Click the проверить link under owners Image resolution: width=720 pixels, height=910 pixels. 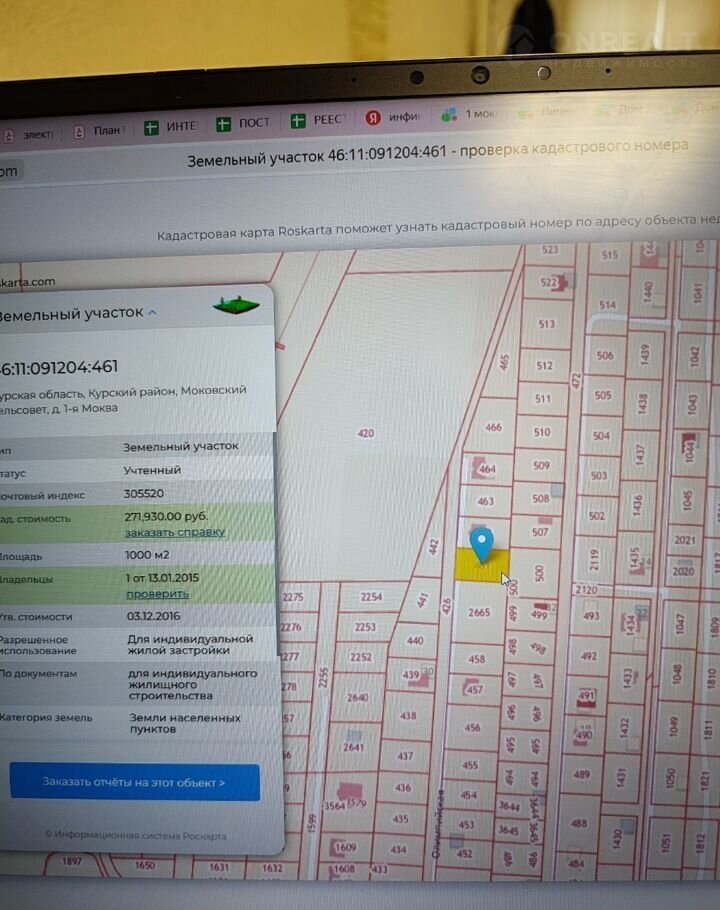pos(156,594)
